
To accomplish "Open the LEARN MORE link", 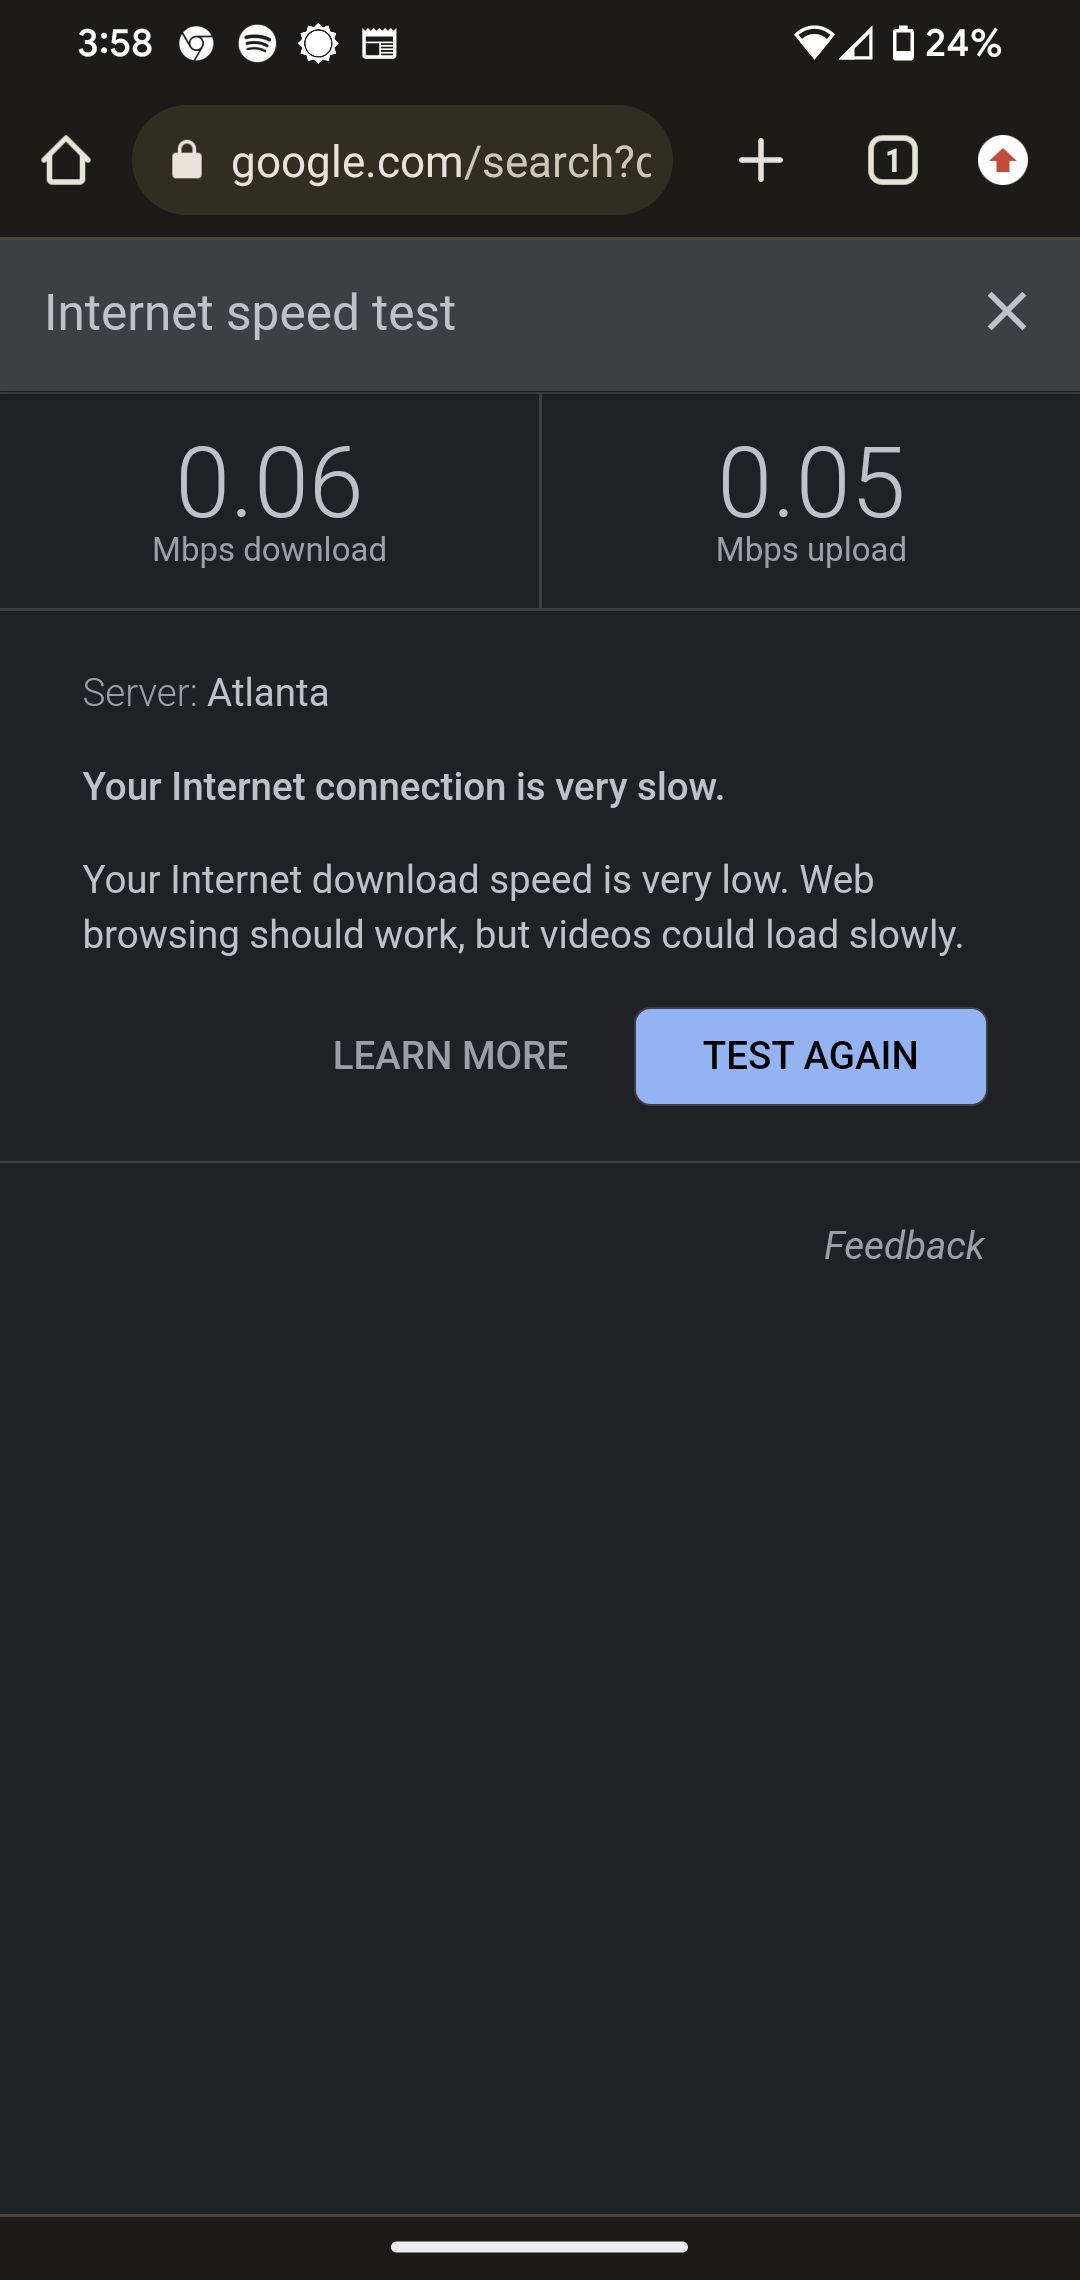I will [x=450, y=1056].
